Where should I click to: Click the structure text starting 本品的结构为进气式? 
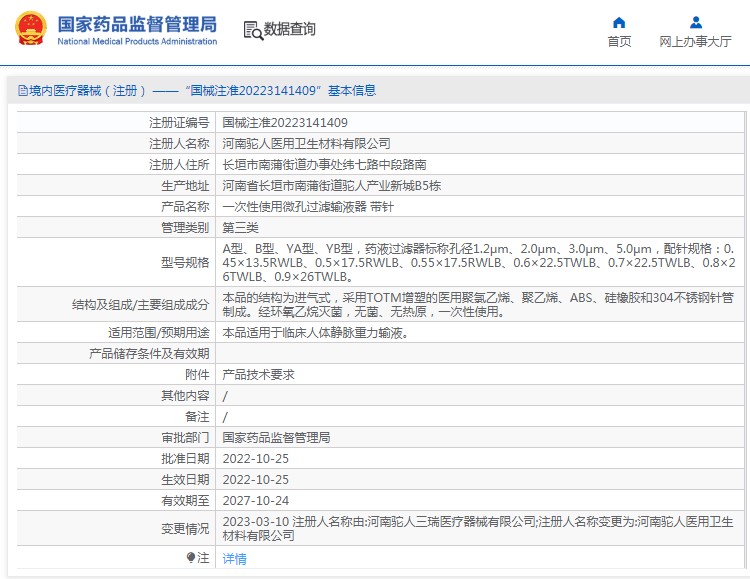(x=478, y=305)
